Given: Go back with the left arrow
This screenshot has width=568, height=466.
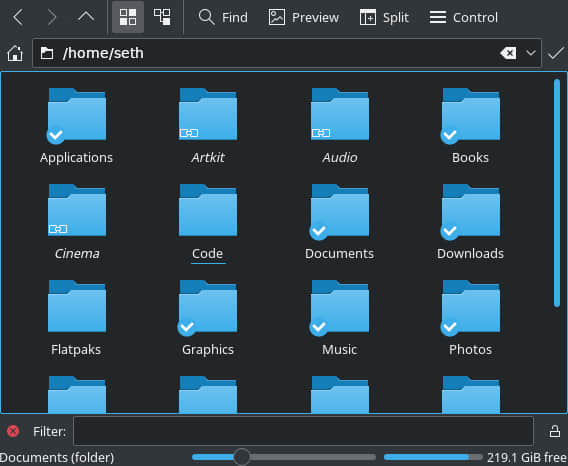Looking at the screenshot, I should pos(18,17).
